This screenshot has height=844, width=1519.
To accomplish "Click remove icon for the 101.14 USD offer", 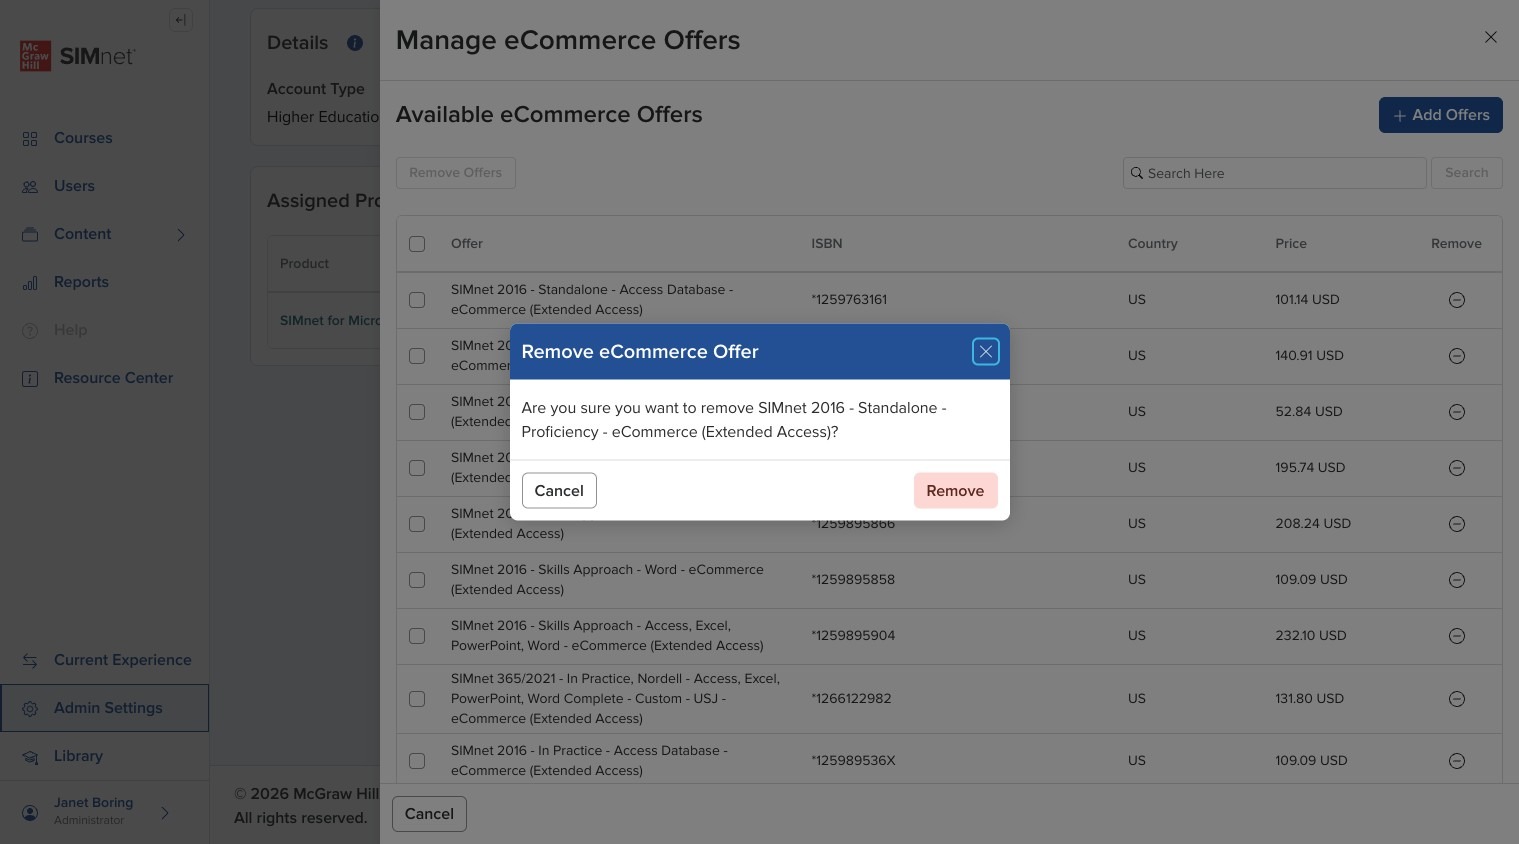I will (1457, 300).
